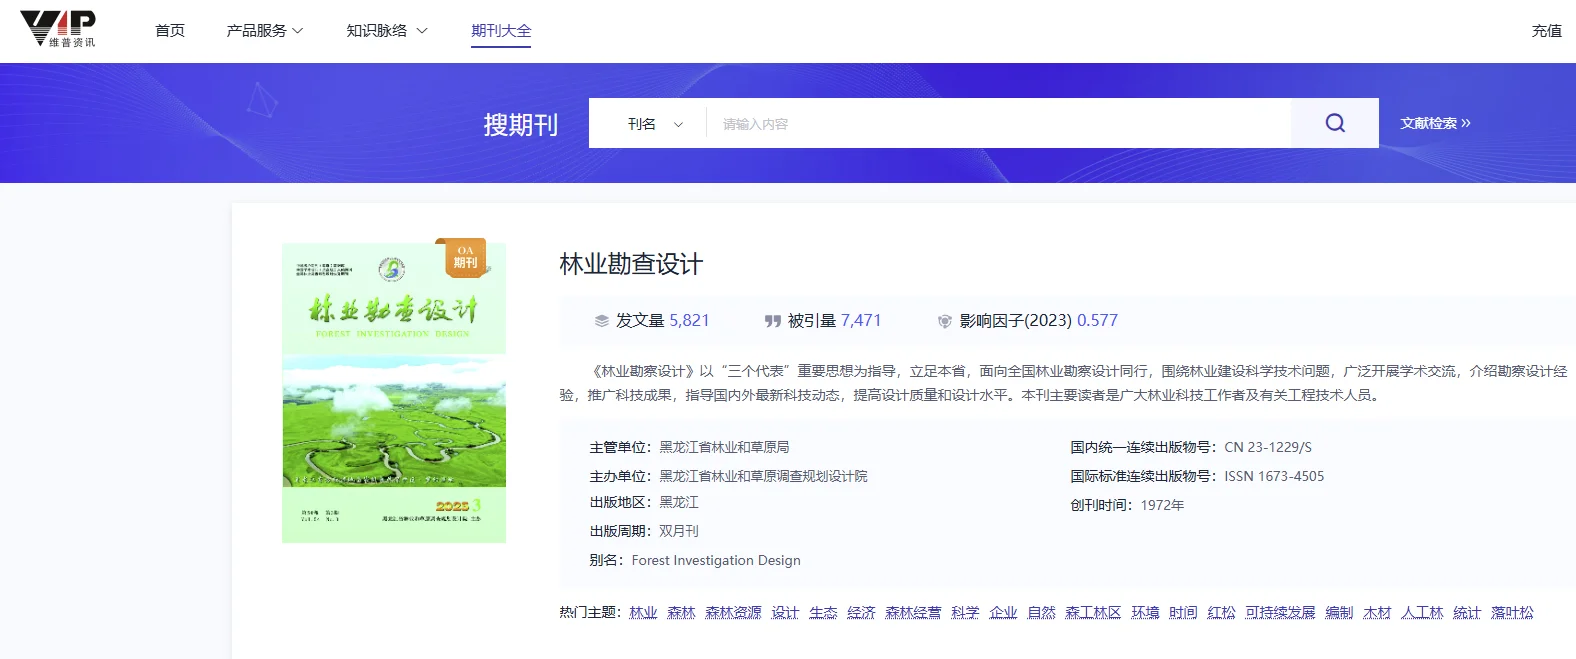The image size is (1576, 659).
Task: Open the 生态 topic tag
Action: [x=823, y=613]
